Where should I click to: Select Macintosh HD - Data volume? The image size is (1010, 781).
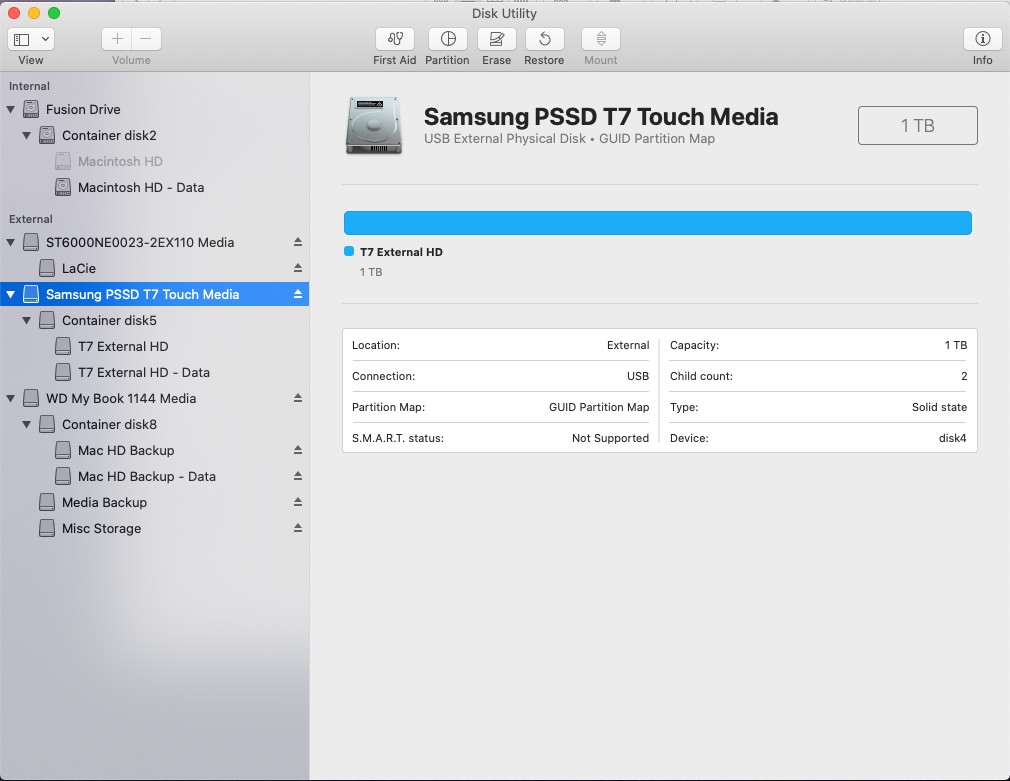point(155,188)
